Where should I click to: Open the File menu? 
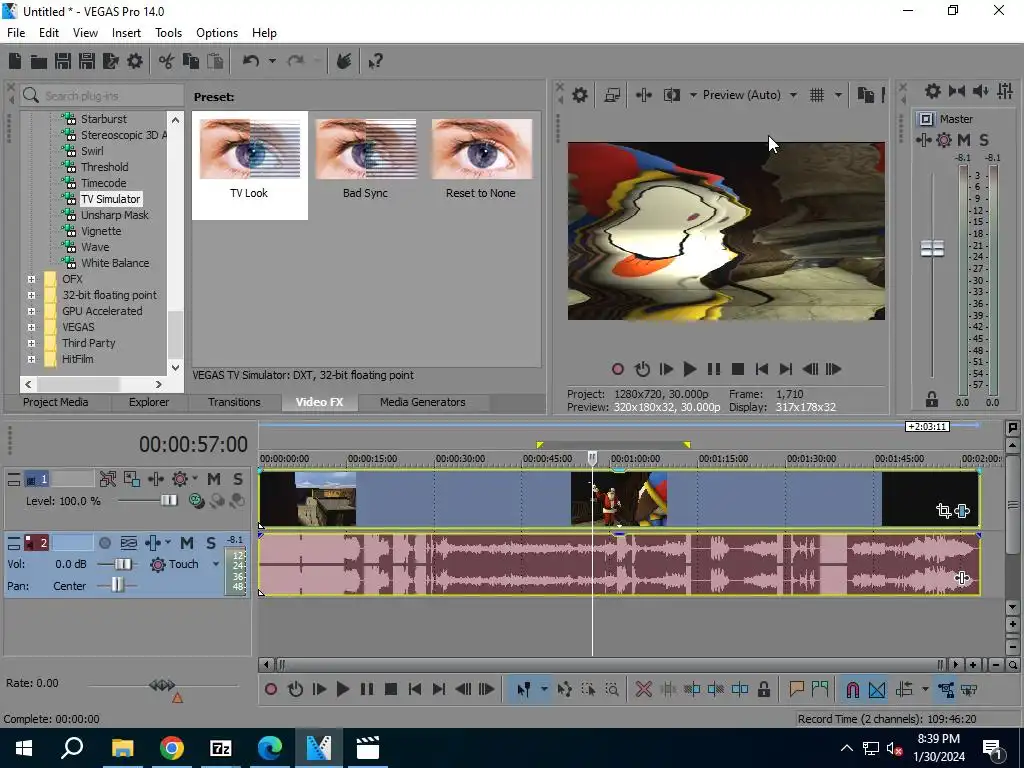(16, 33)
